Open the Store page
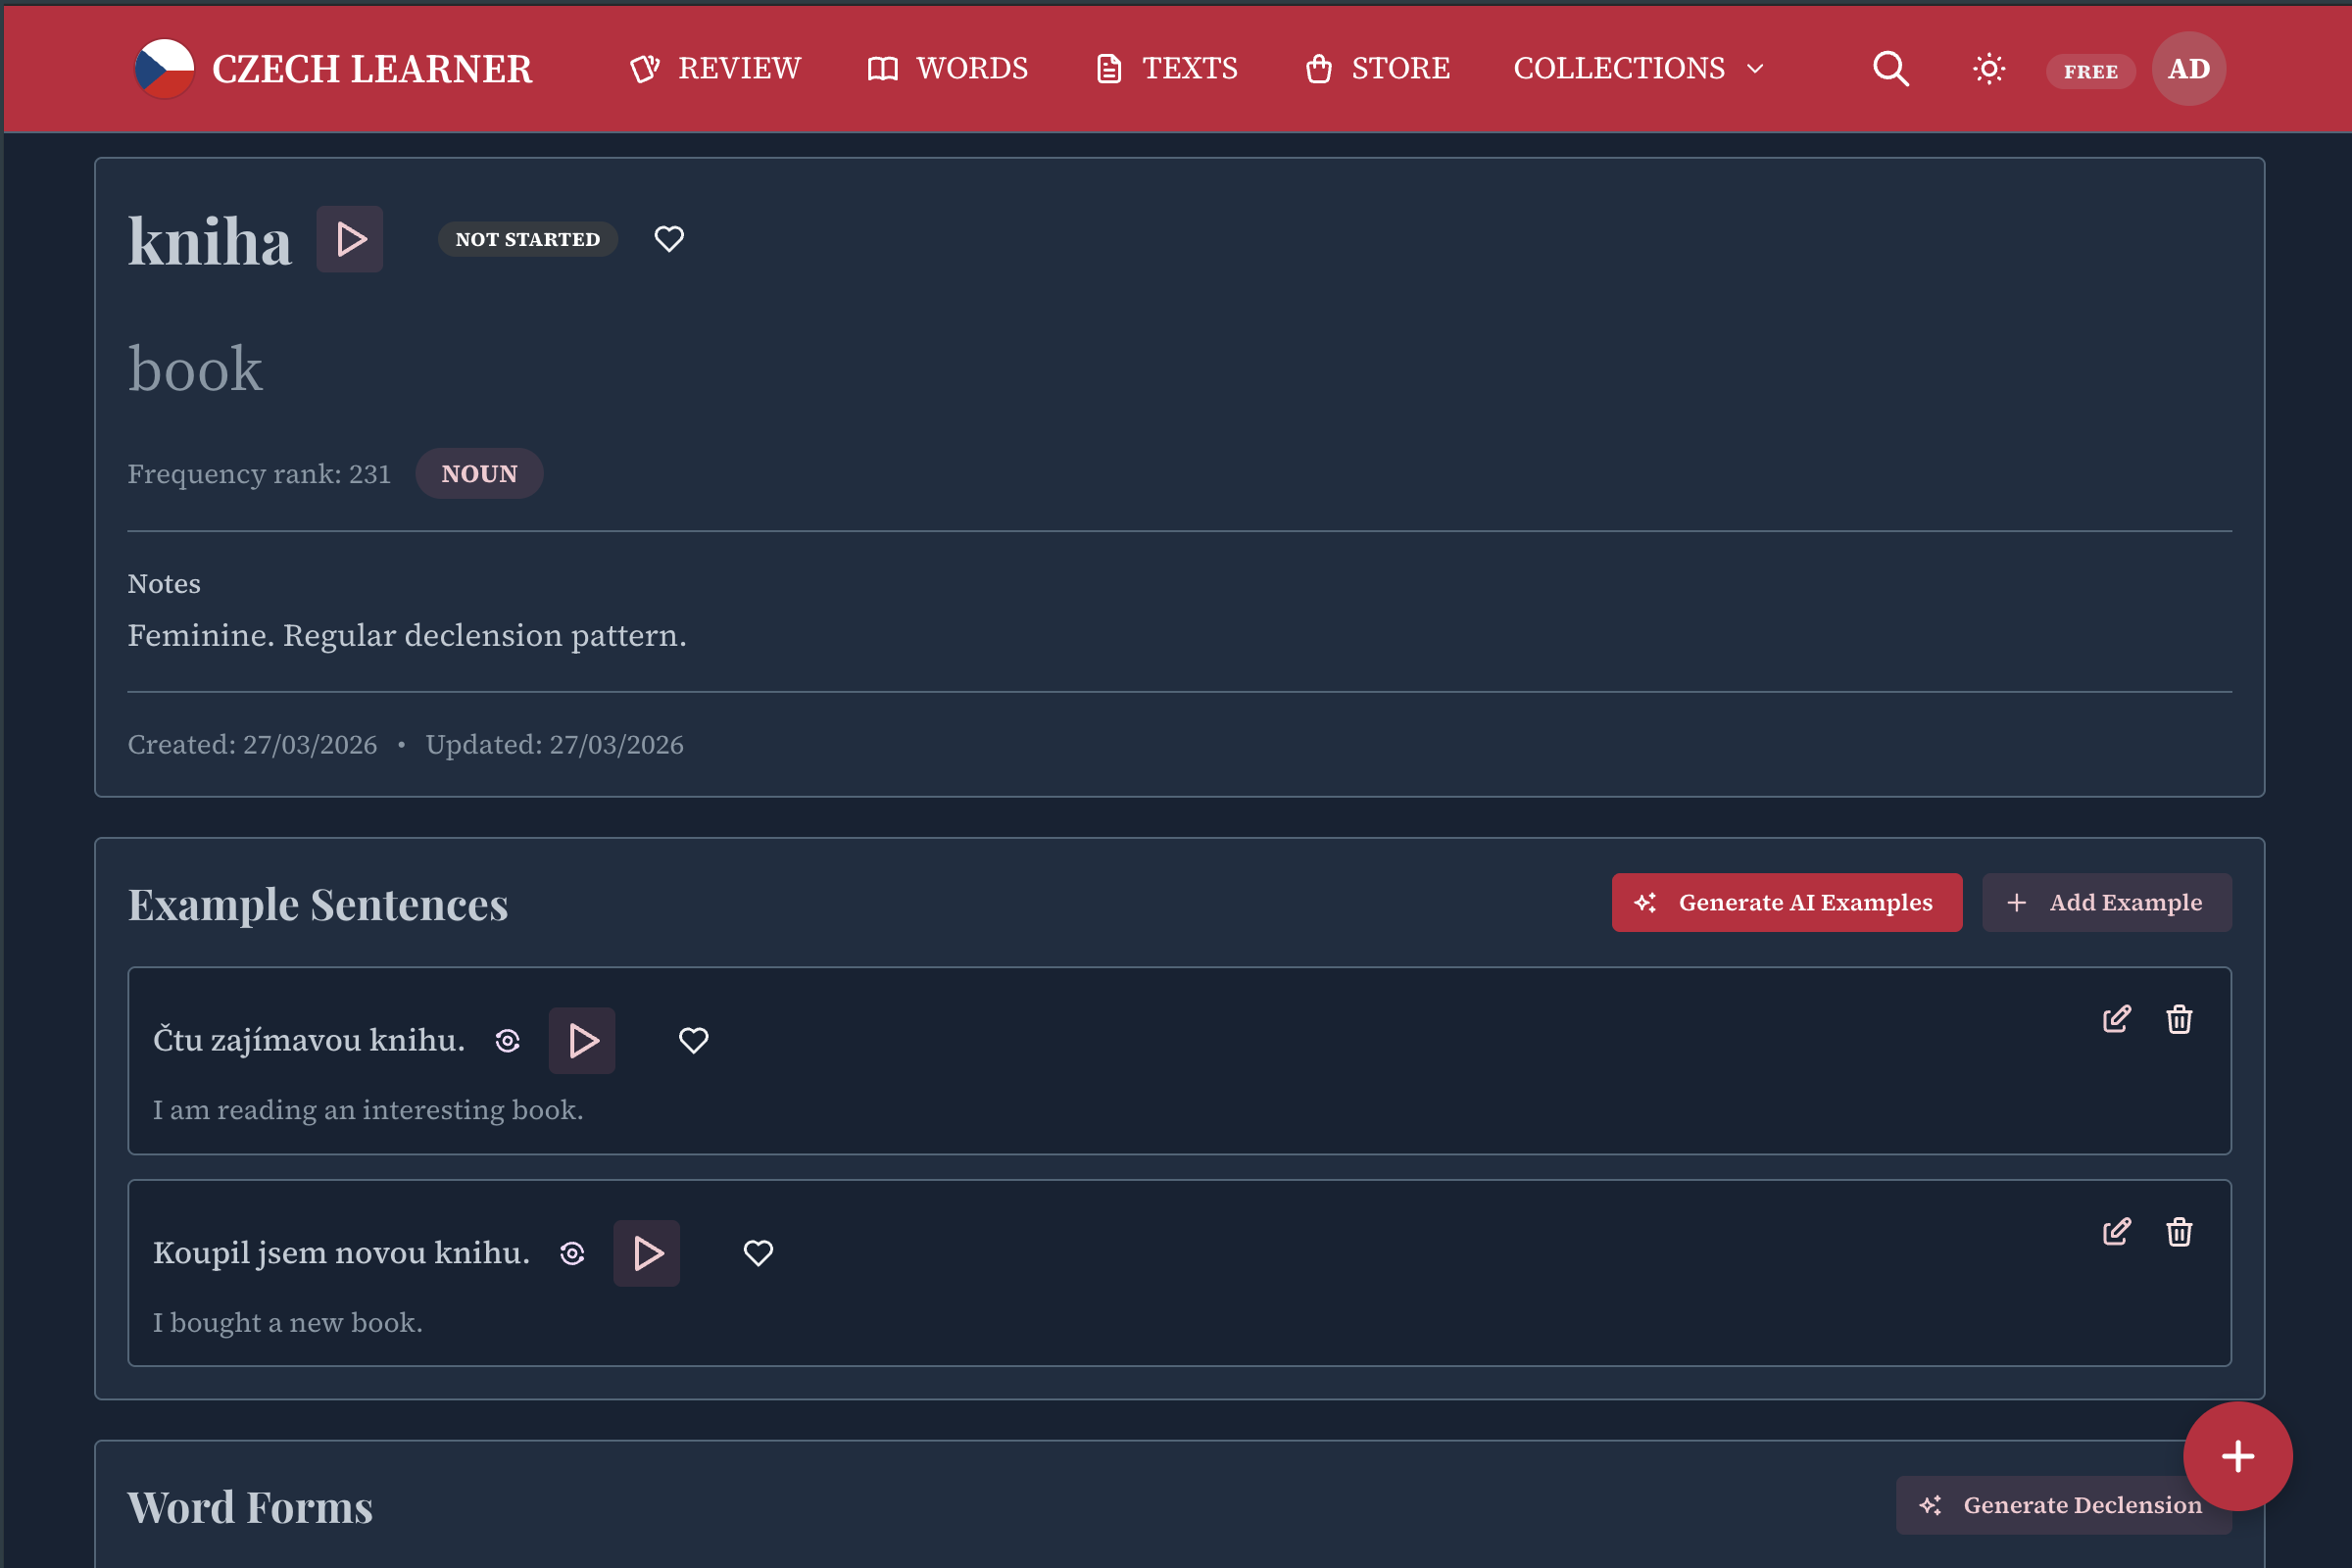Image resolution: width=2352 pixels, height=1568 pixels. point(1377,69)
